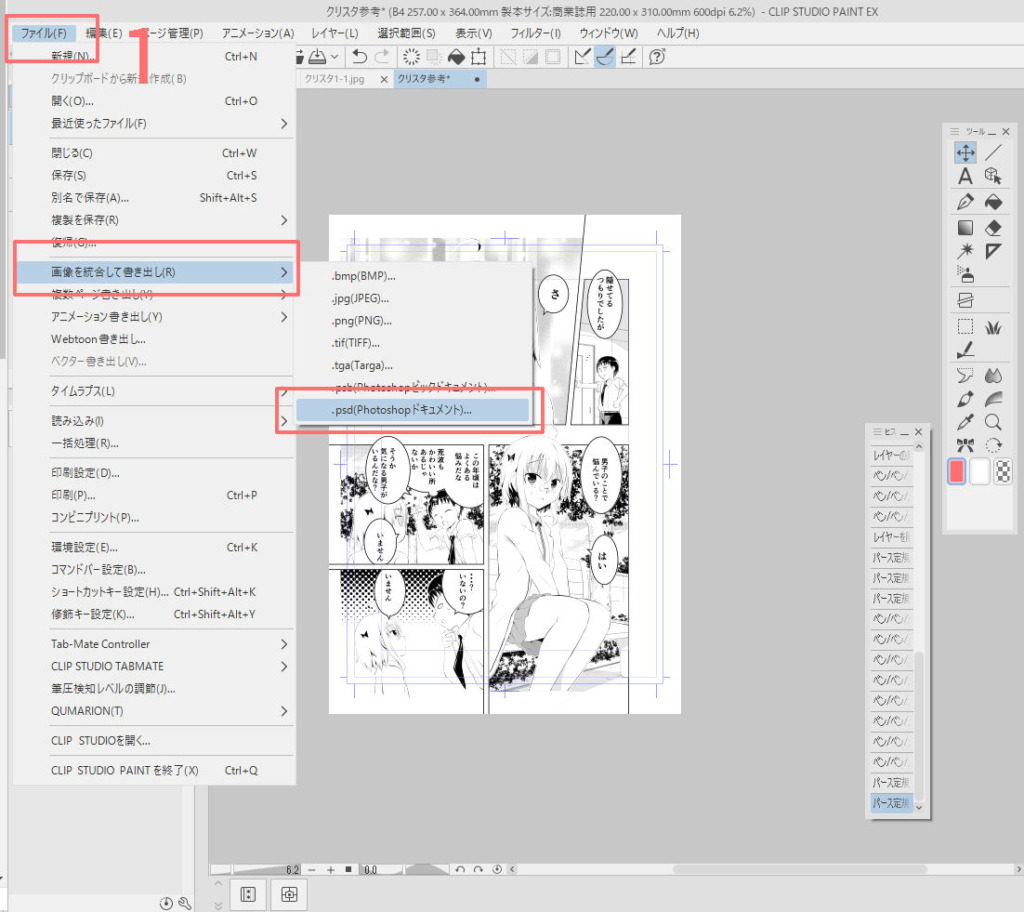Open the Filter (フィルター) menu

[x=536, y=33]
